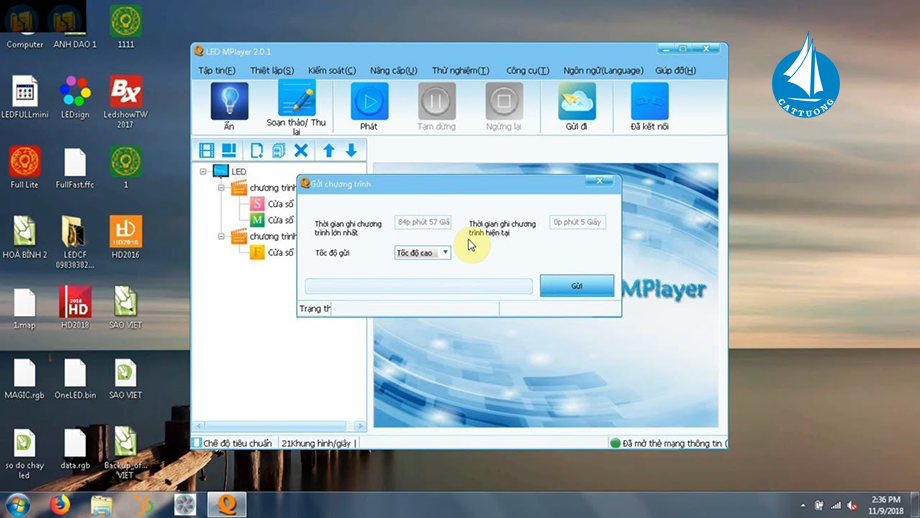Screen dimensions: 920x518
Task: Open the Thử nghiệm(T) menu
Action: click(461, 70)
